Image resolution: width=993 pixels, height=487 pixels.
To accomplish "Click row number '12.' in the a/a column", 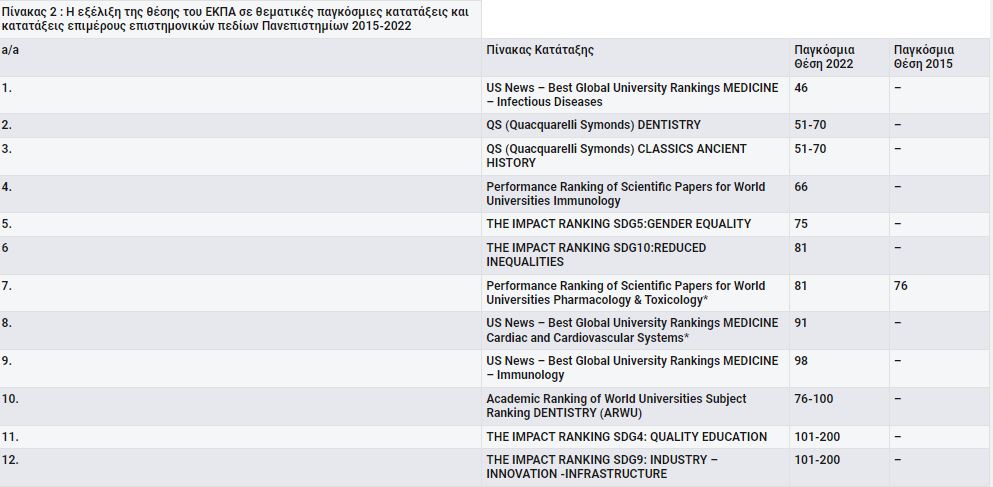I will coord(10,459).
